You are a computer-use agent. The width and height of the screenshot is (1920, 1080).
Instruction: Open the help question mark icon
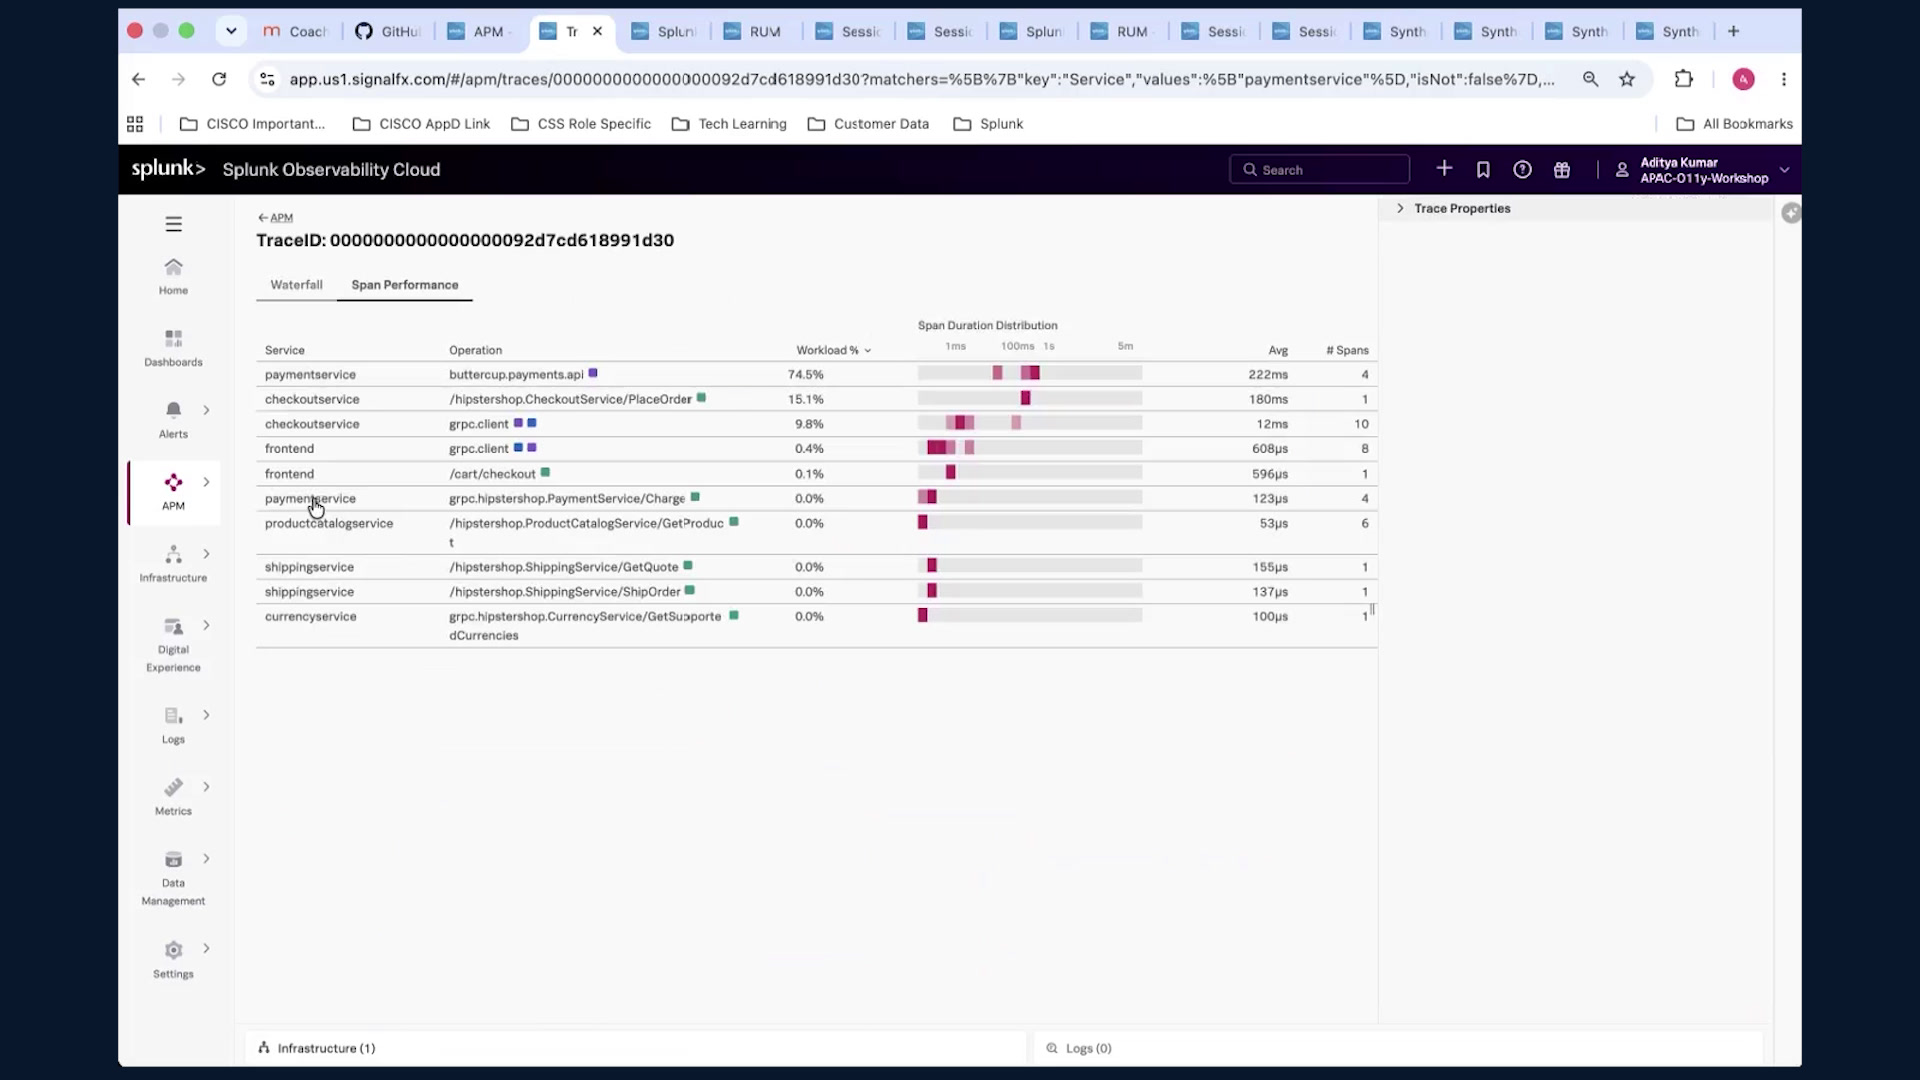pyautogui.click(x=1522, y=170)
